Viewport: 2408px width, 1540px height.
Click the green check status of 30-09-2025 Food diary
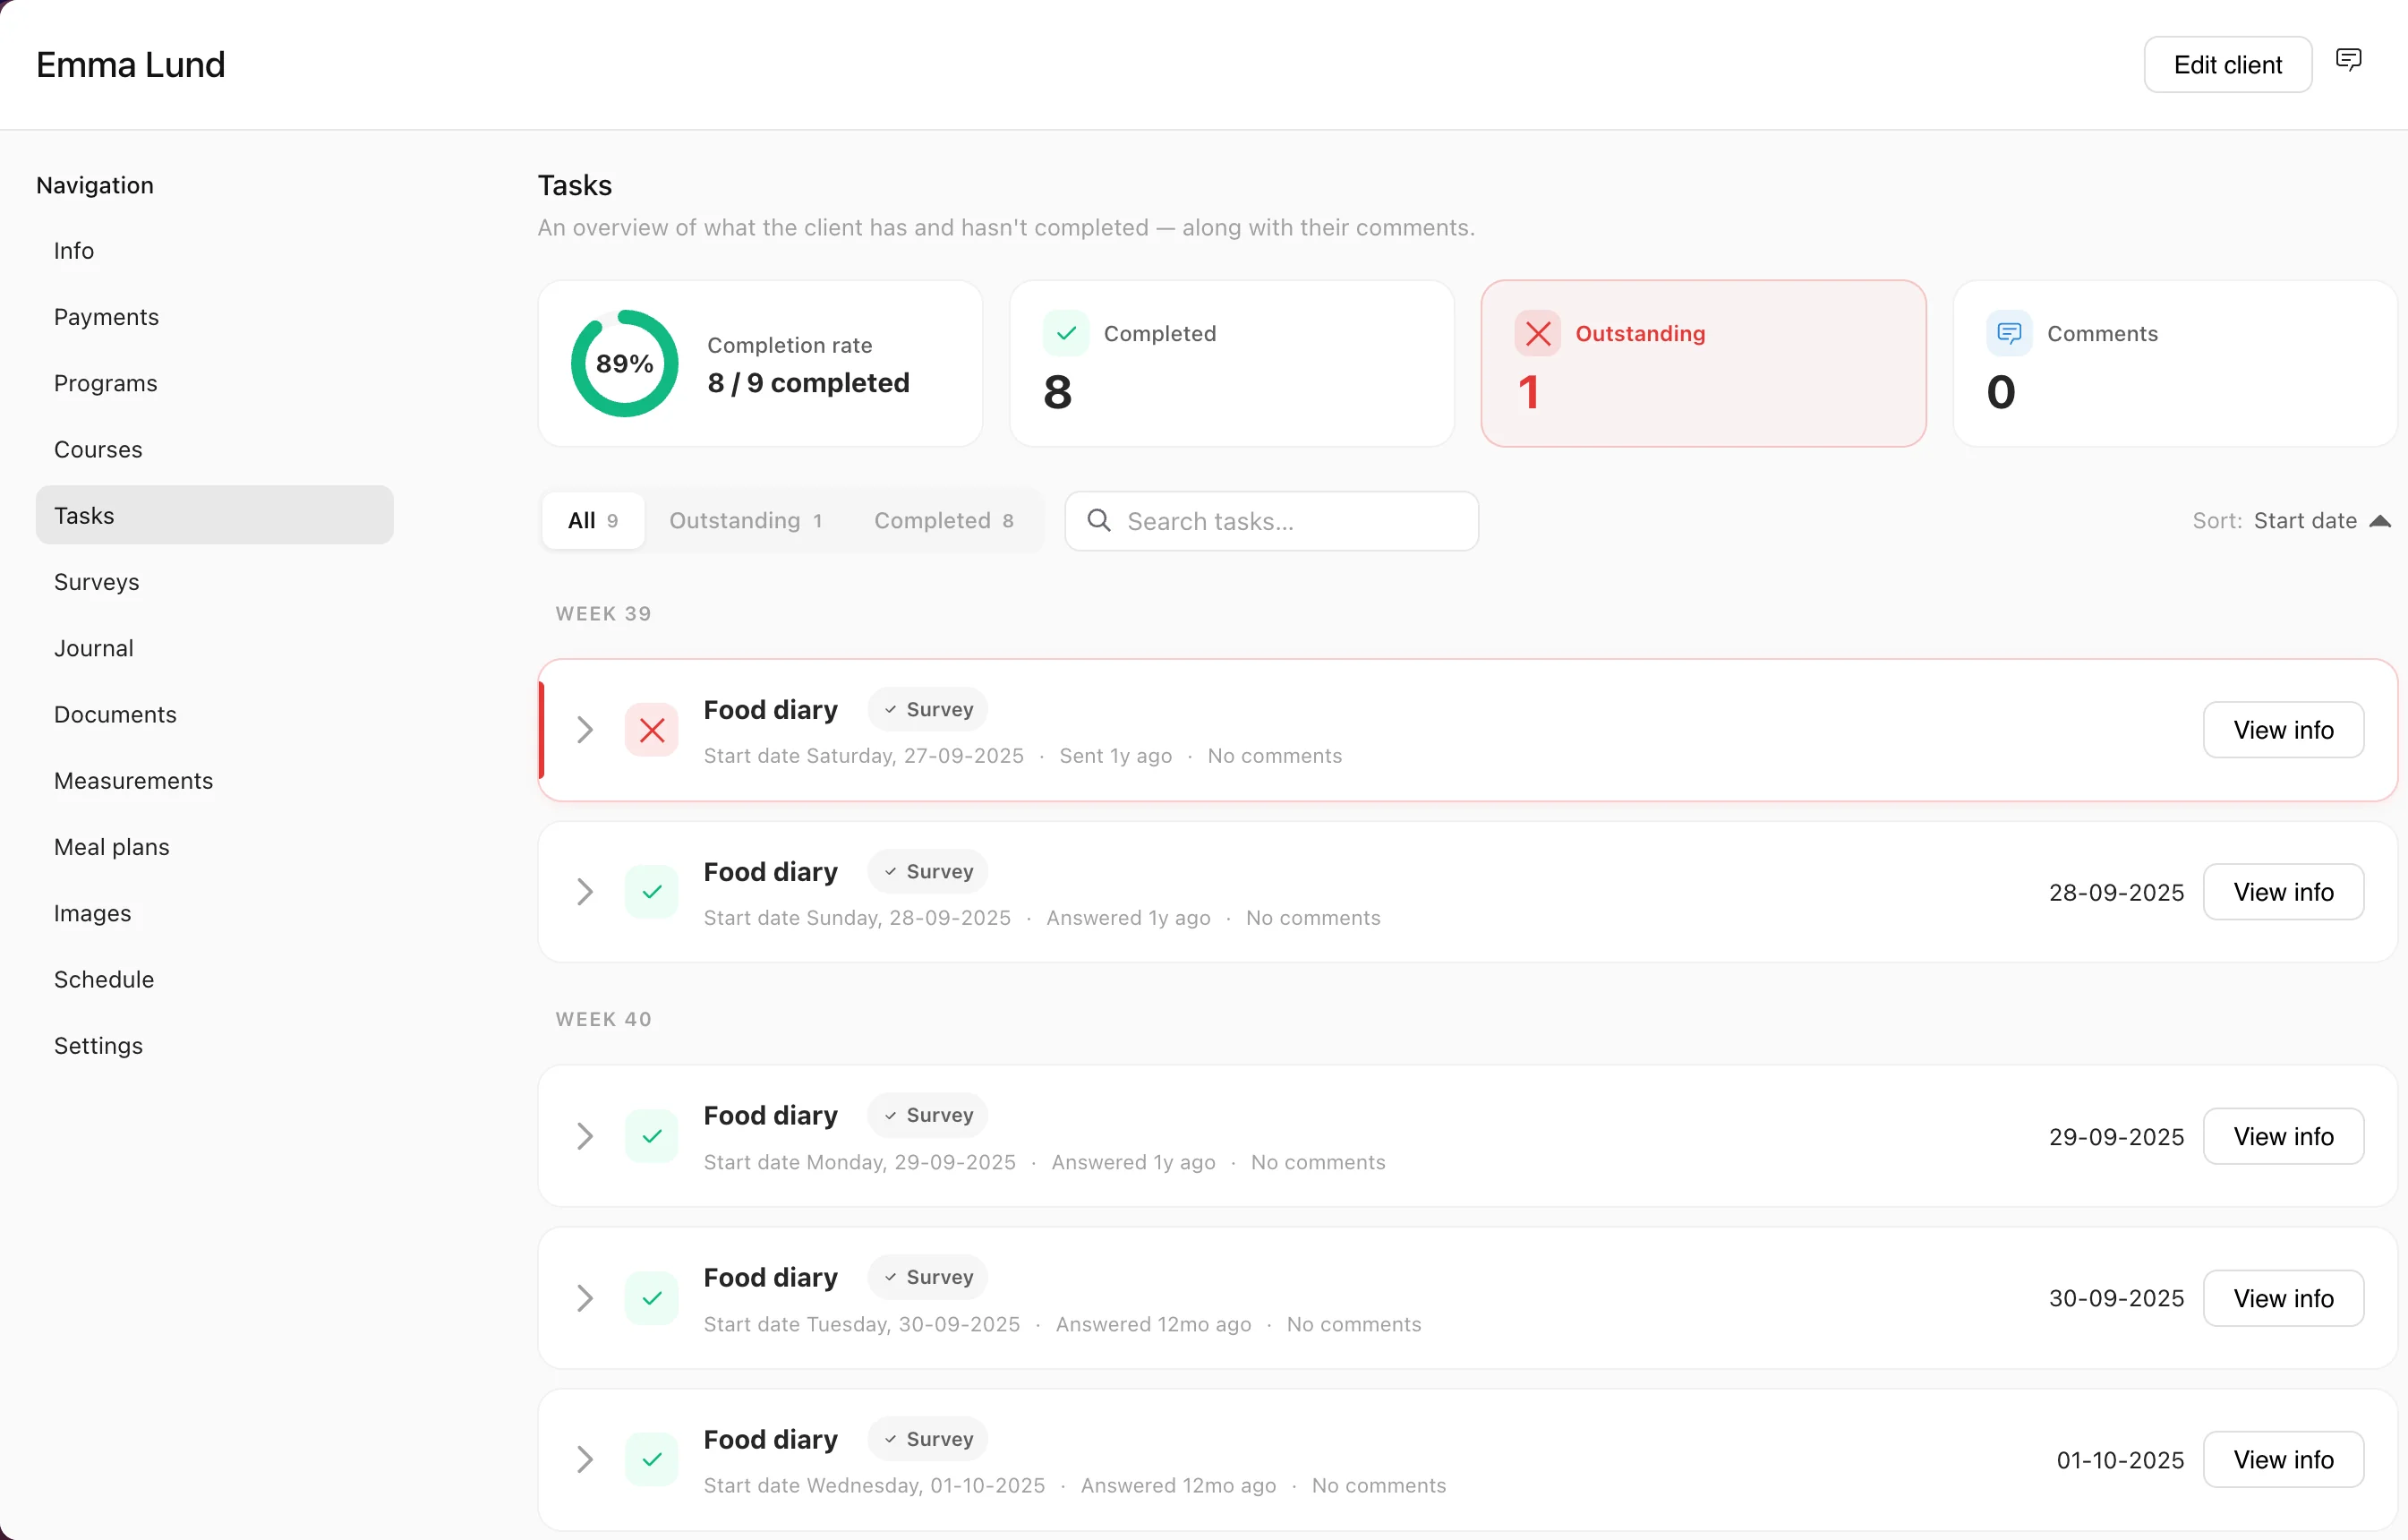(652, 1298)
